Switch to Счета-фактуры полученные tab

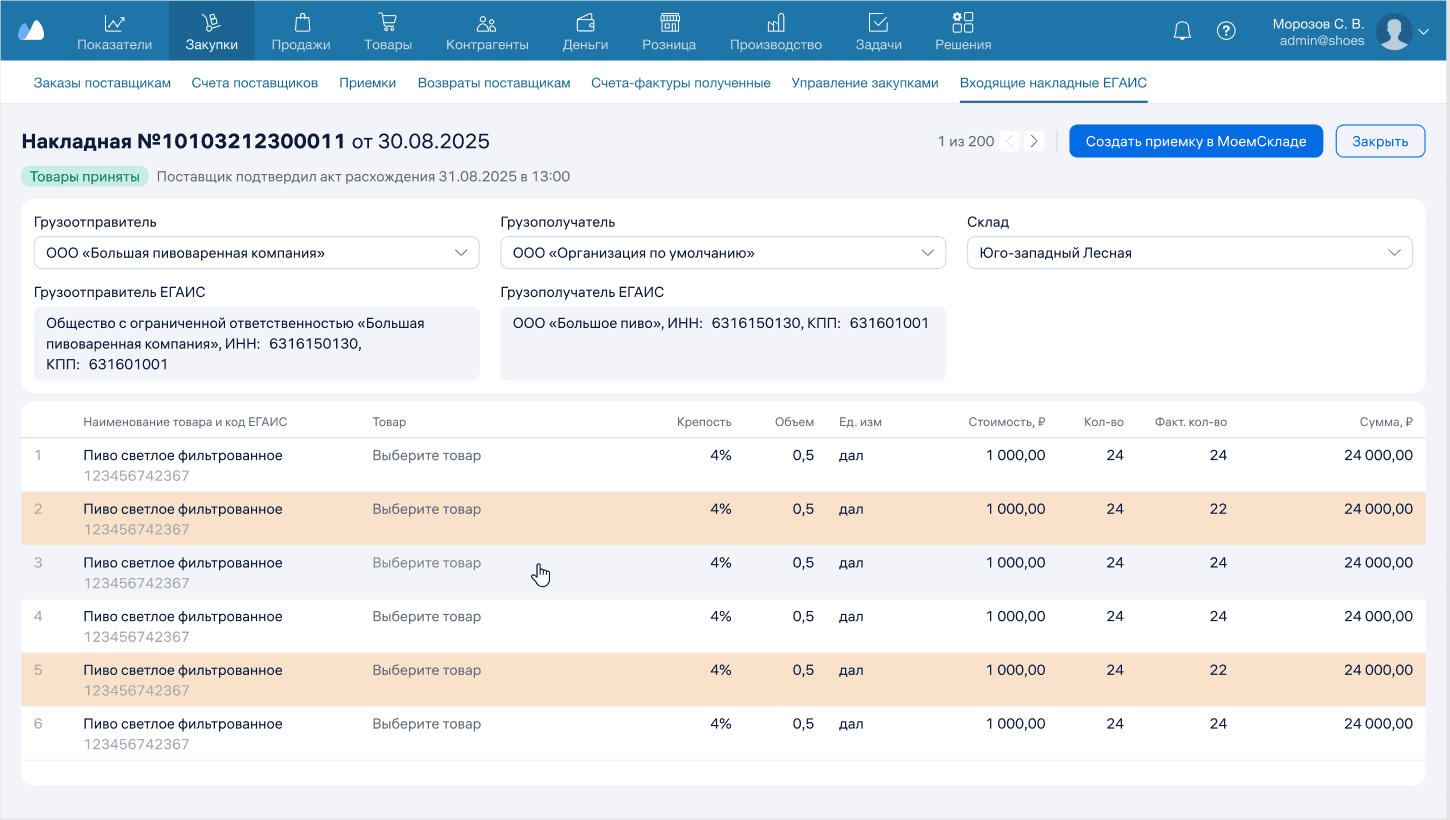pyautogui.click(x=680, y=83)
